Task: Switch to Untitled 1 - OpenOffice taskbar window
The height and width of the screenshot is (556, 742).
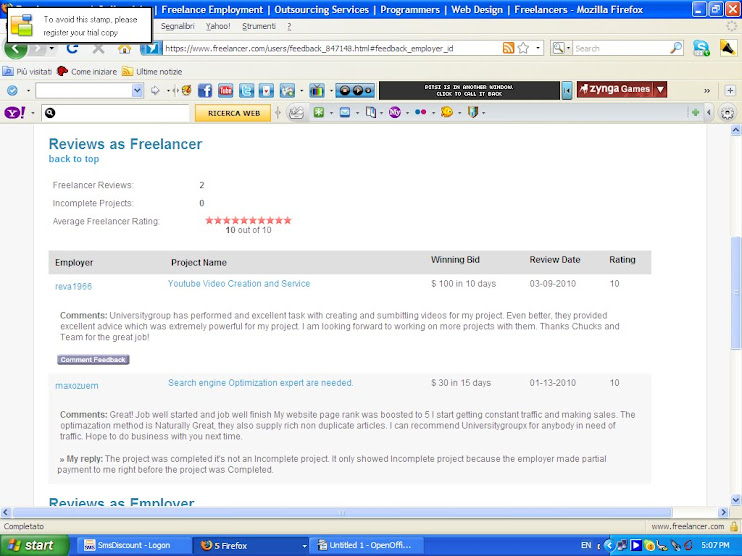Action: point(366,546)
